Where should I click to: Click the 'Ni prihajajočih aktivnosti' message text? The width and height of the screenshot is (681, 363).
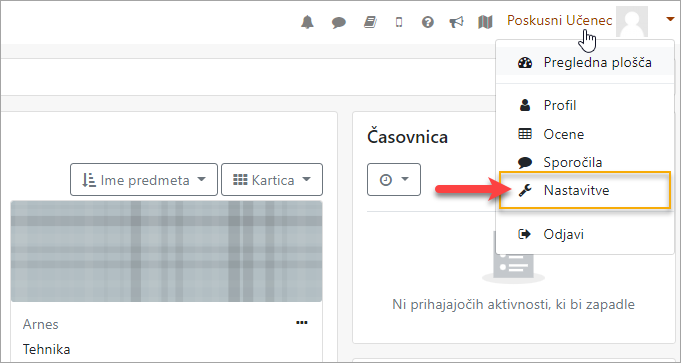(513, 304)
